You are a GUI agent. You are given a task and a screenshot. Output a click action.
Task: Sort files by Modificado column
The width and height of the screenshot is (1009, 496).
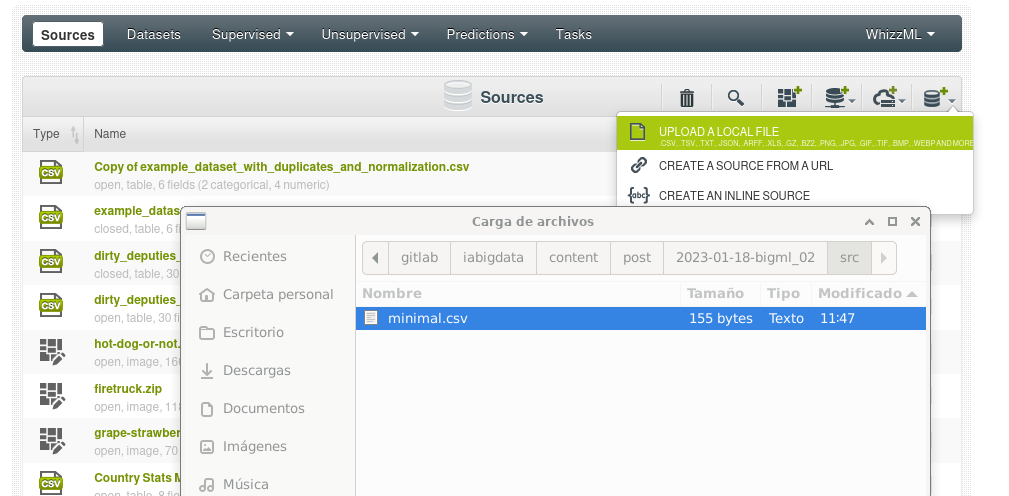[866, 294]
